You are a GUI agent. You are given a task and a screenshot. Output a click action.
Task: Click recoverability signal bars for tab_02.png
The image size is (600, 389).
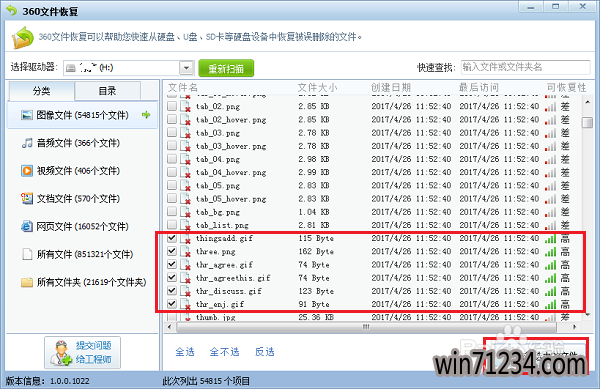[x=551, y=106]
